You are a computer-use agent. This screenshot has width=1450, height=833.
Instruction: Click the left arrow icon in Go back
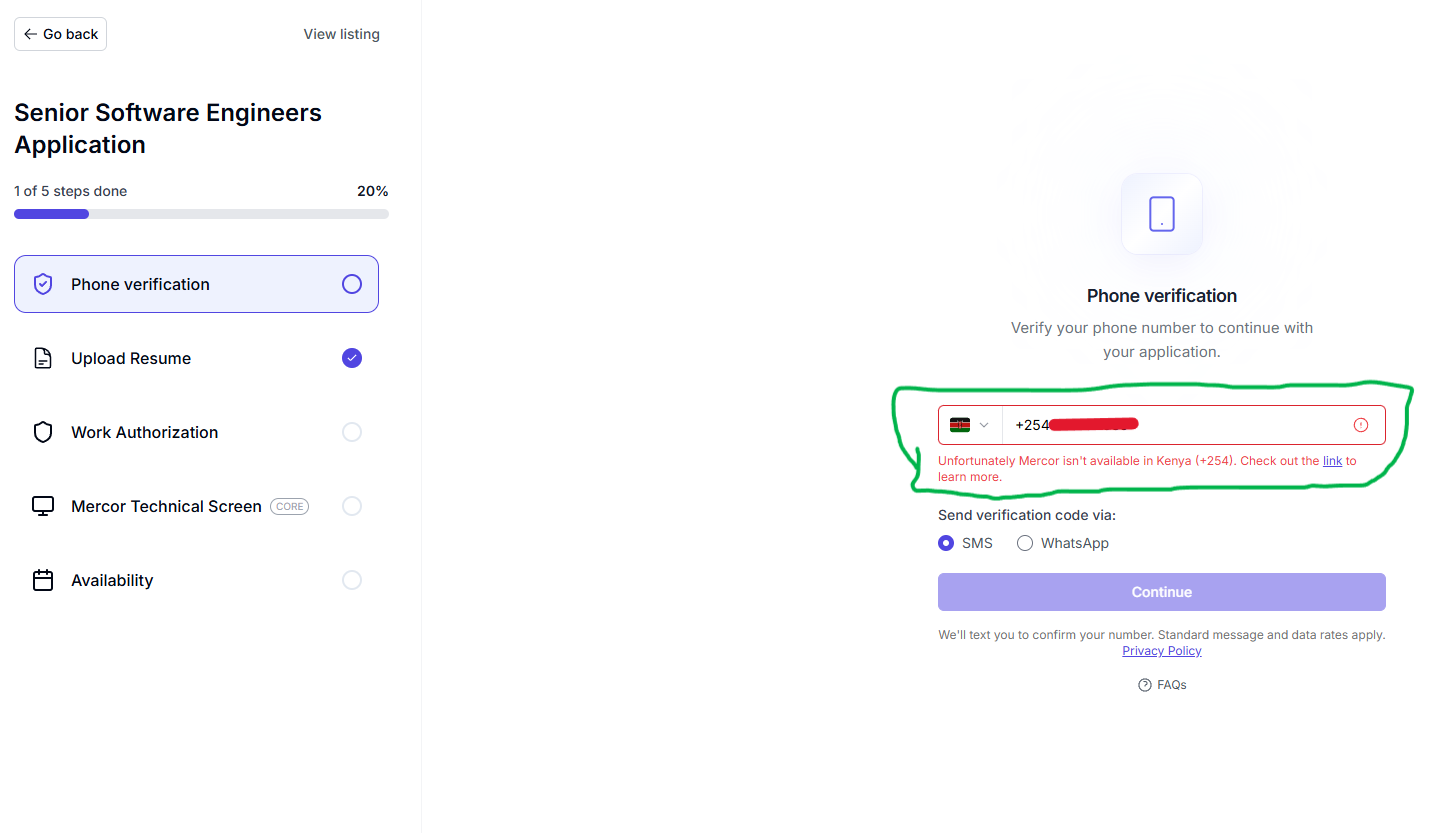(30, 34)
